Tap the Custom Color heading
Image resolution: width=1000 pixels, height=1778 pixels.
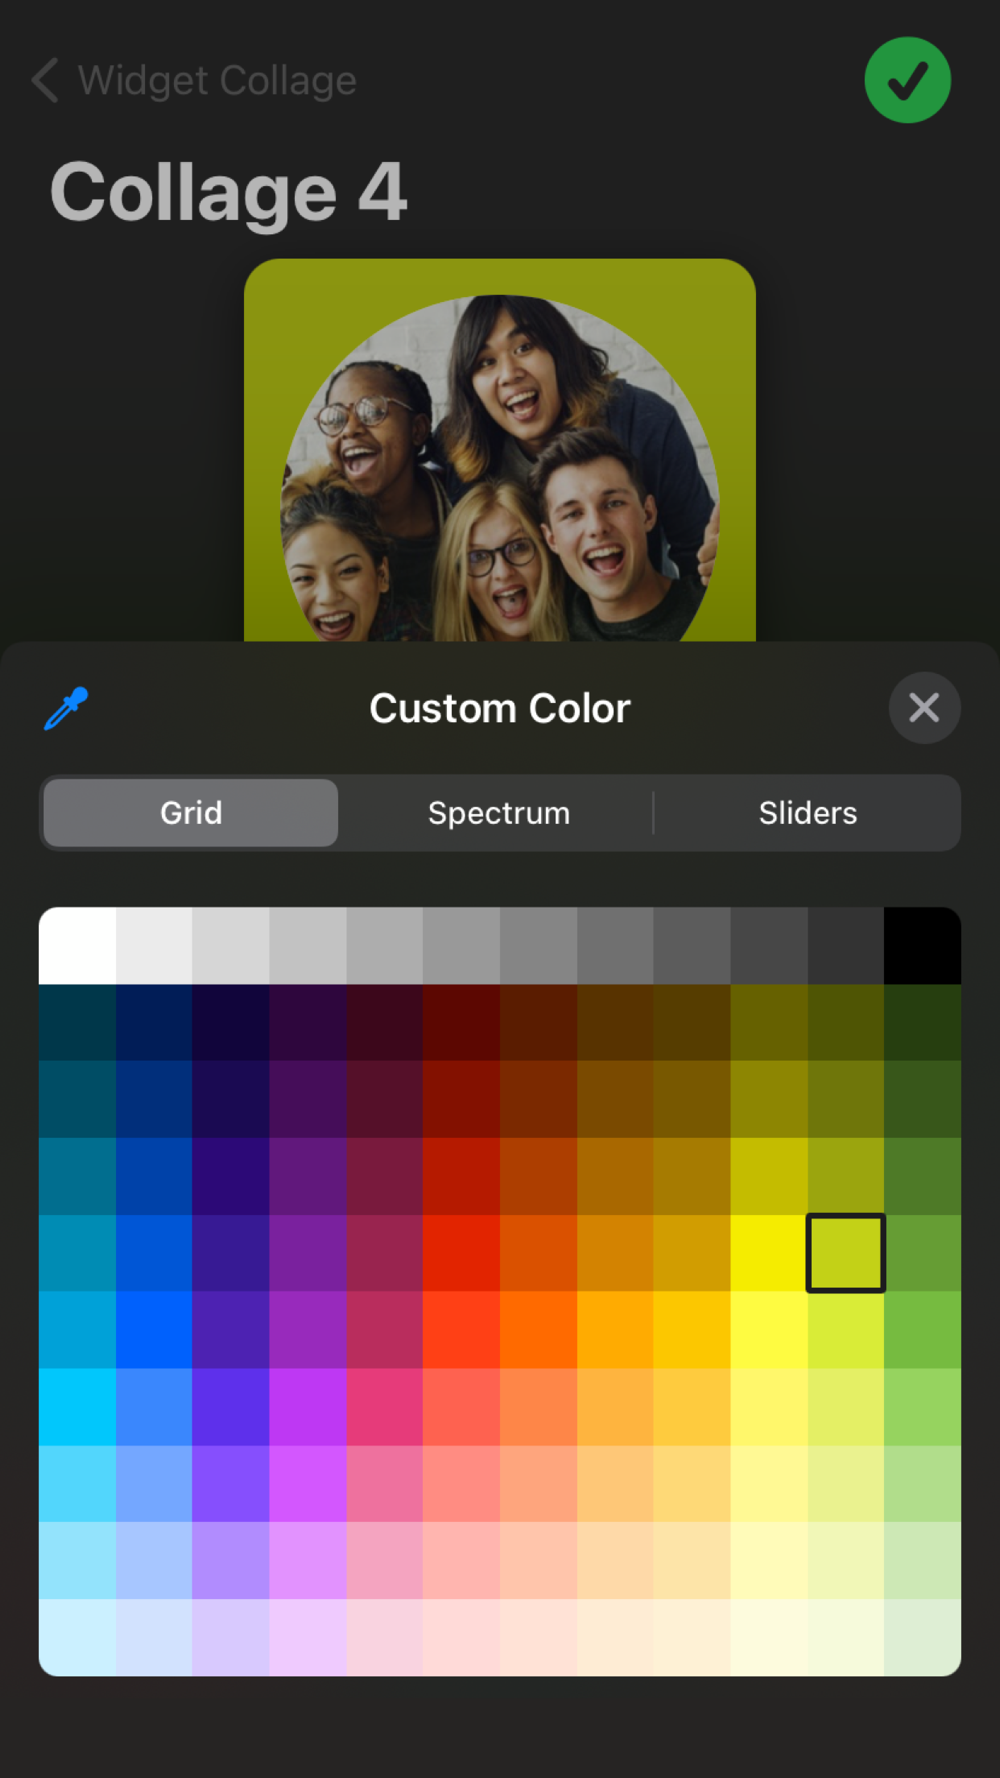pos(500,708)
